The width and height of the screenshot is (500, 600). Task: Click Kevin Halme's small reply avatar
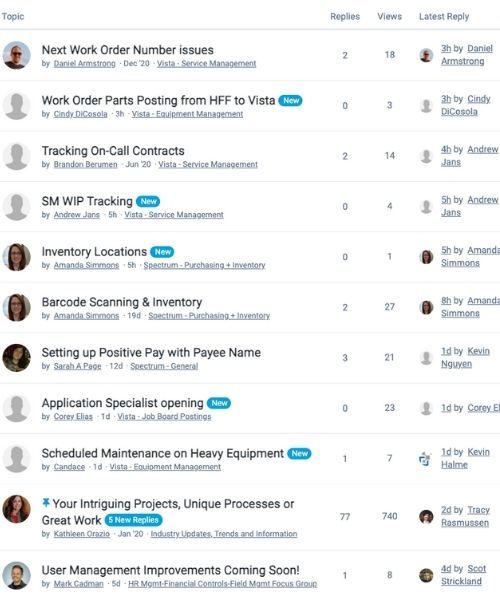pos(425,458)
